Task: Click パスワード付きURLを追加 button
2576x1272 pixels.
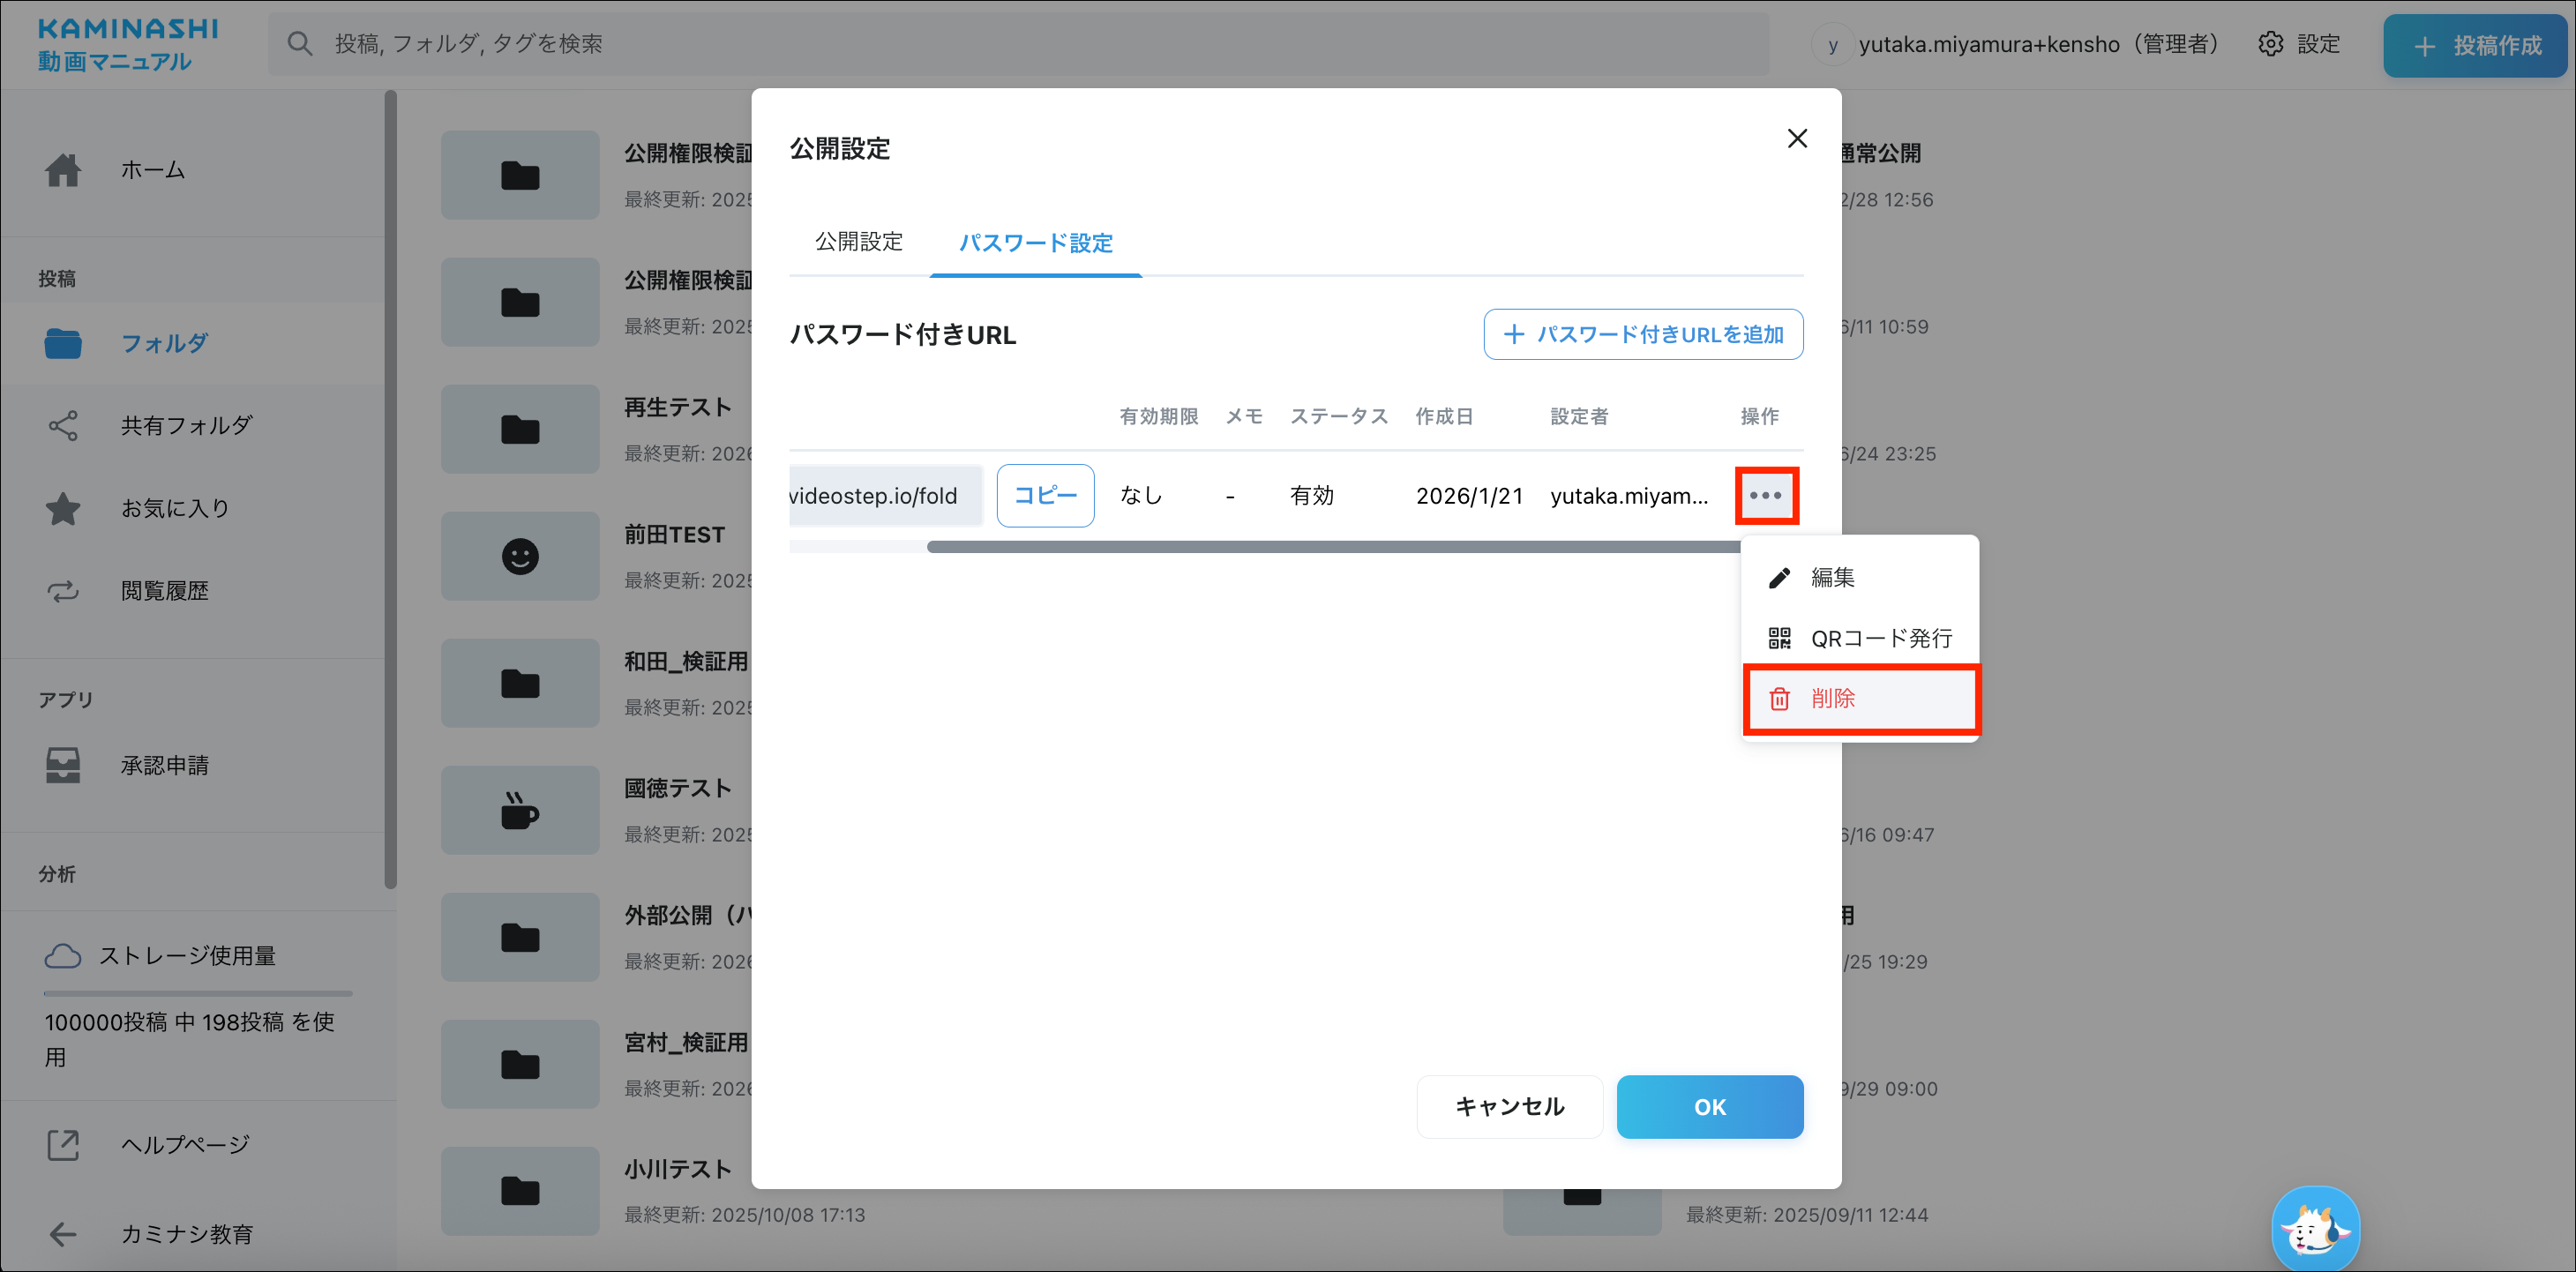Action: (1643, 334)
